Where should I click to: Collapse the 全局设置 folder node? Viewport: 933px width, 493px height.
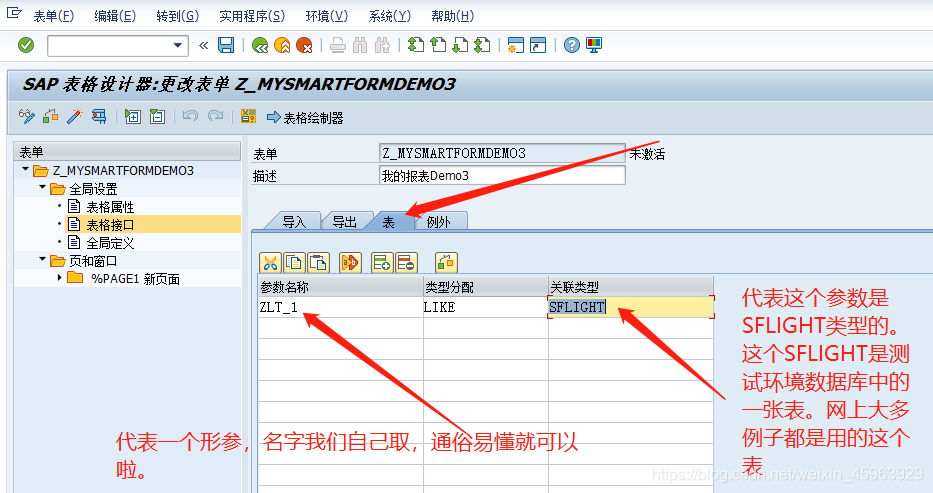[42, 187]
